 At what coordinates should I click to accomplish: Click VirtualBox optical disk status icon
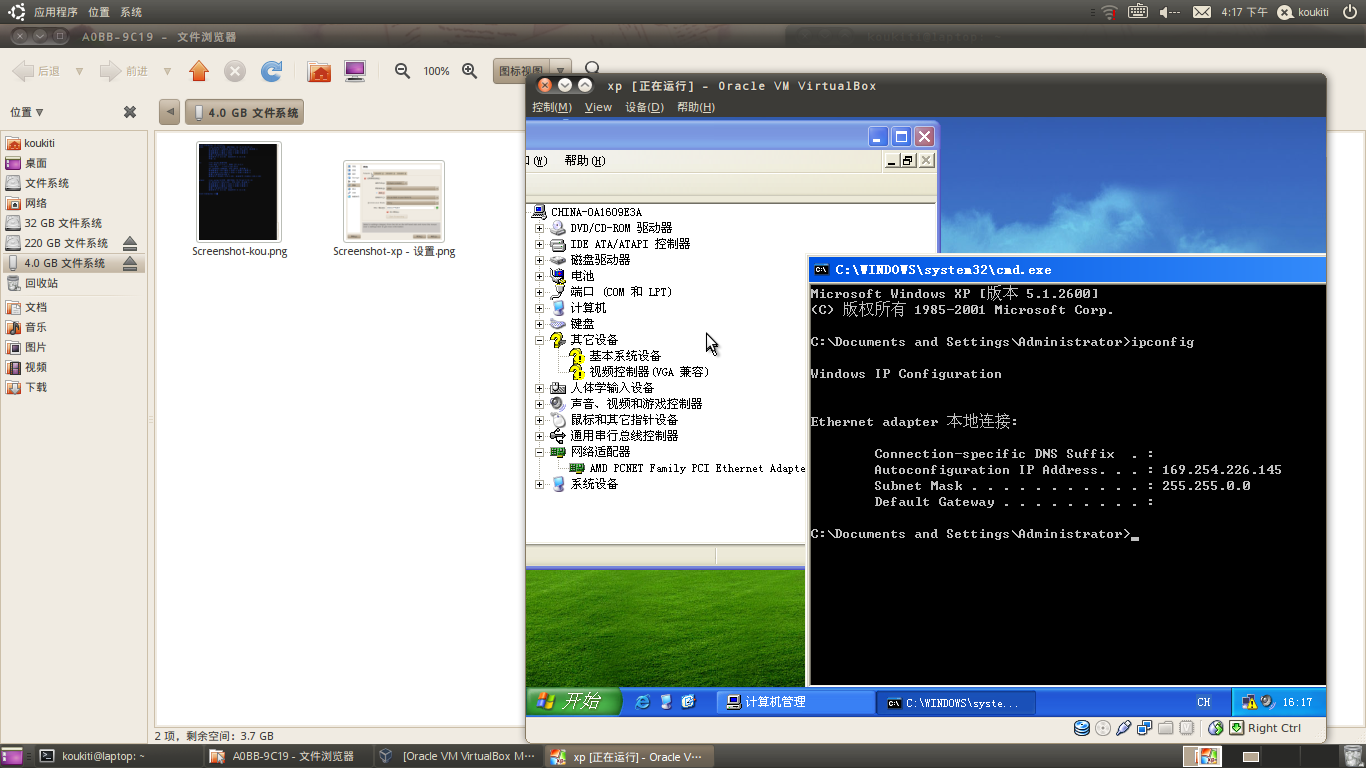click(x=1103, y=728)
